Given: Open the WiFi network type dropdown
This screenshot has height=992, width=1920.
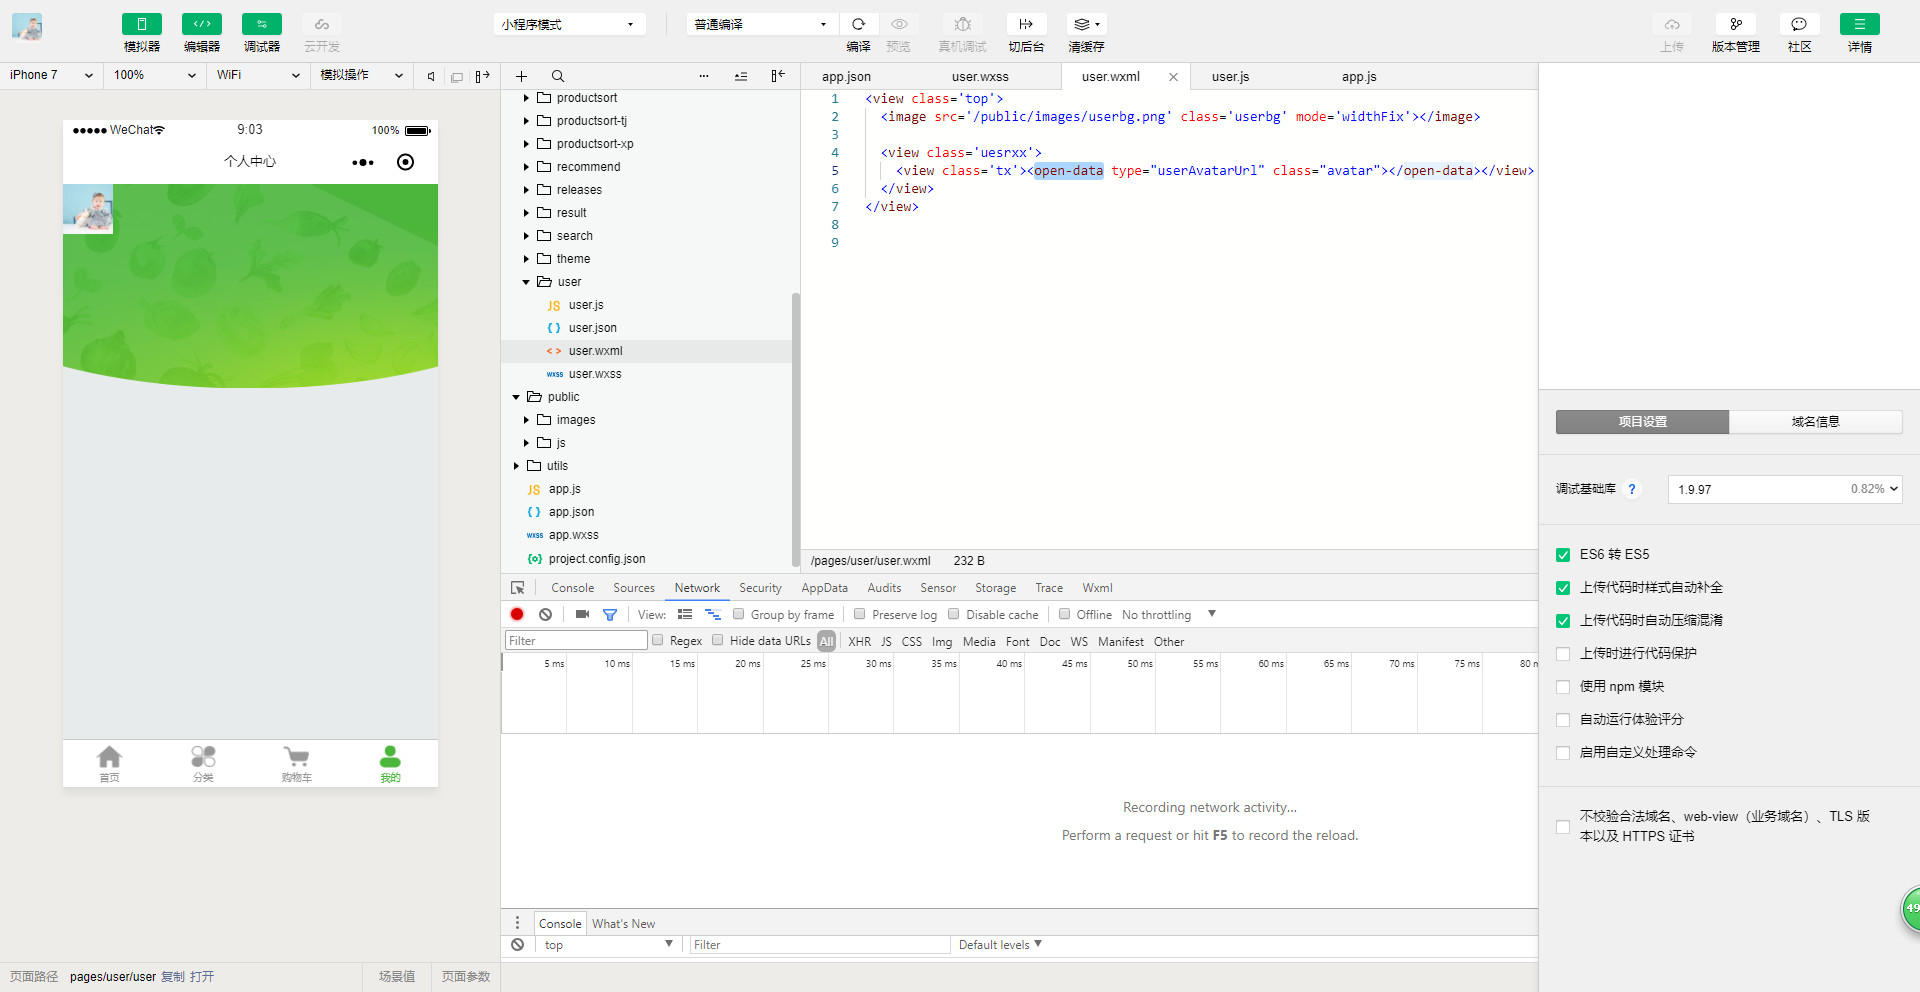Looking at the screenshot, I should 258,75.
